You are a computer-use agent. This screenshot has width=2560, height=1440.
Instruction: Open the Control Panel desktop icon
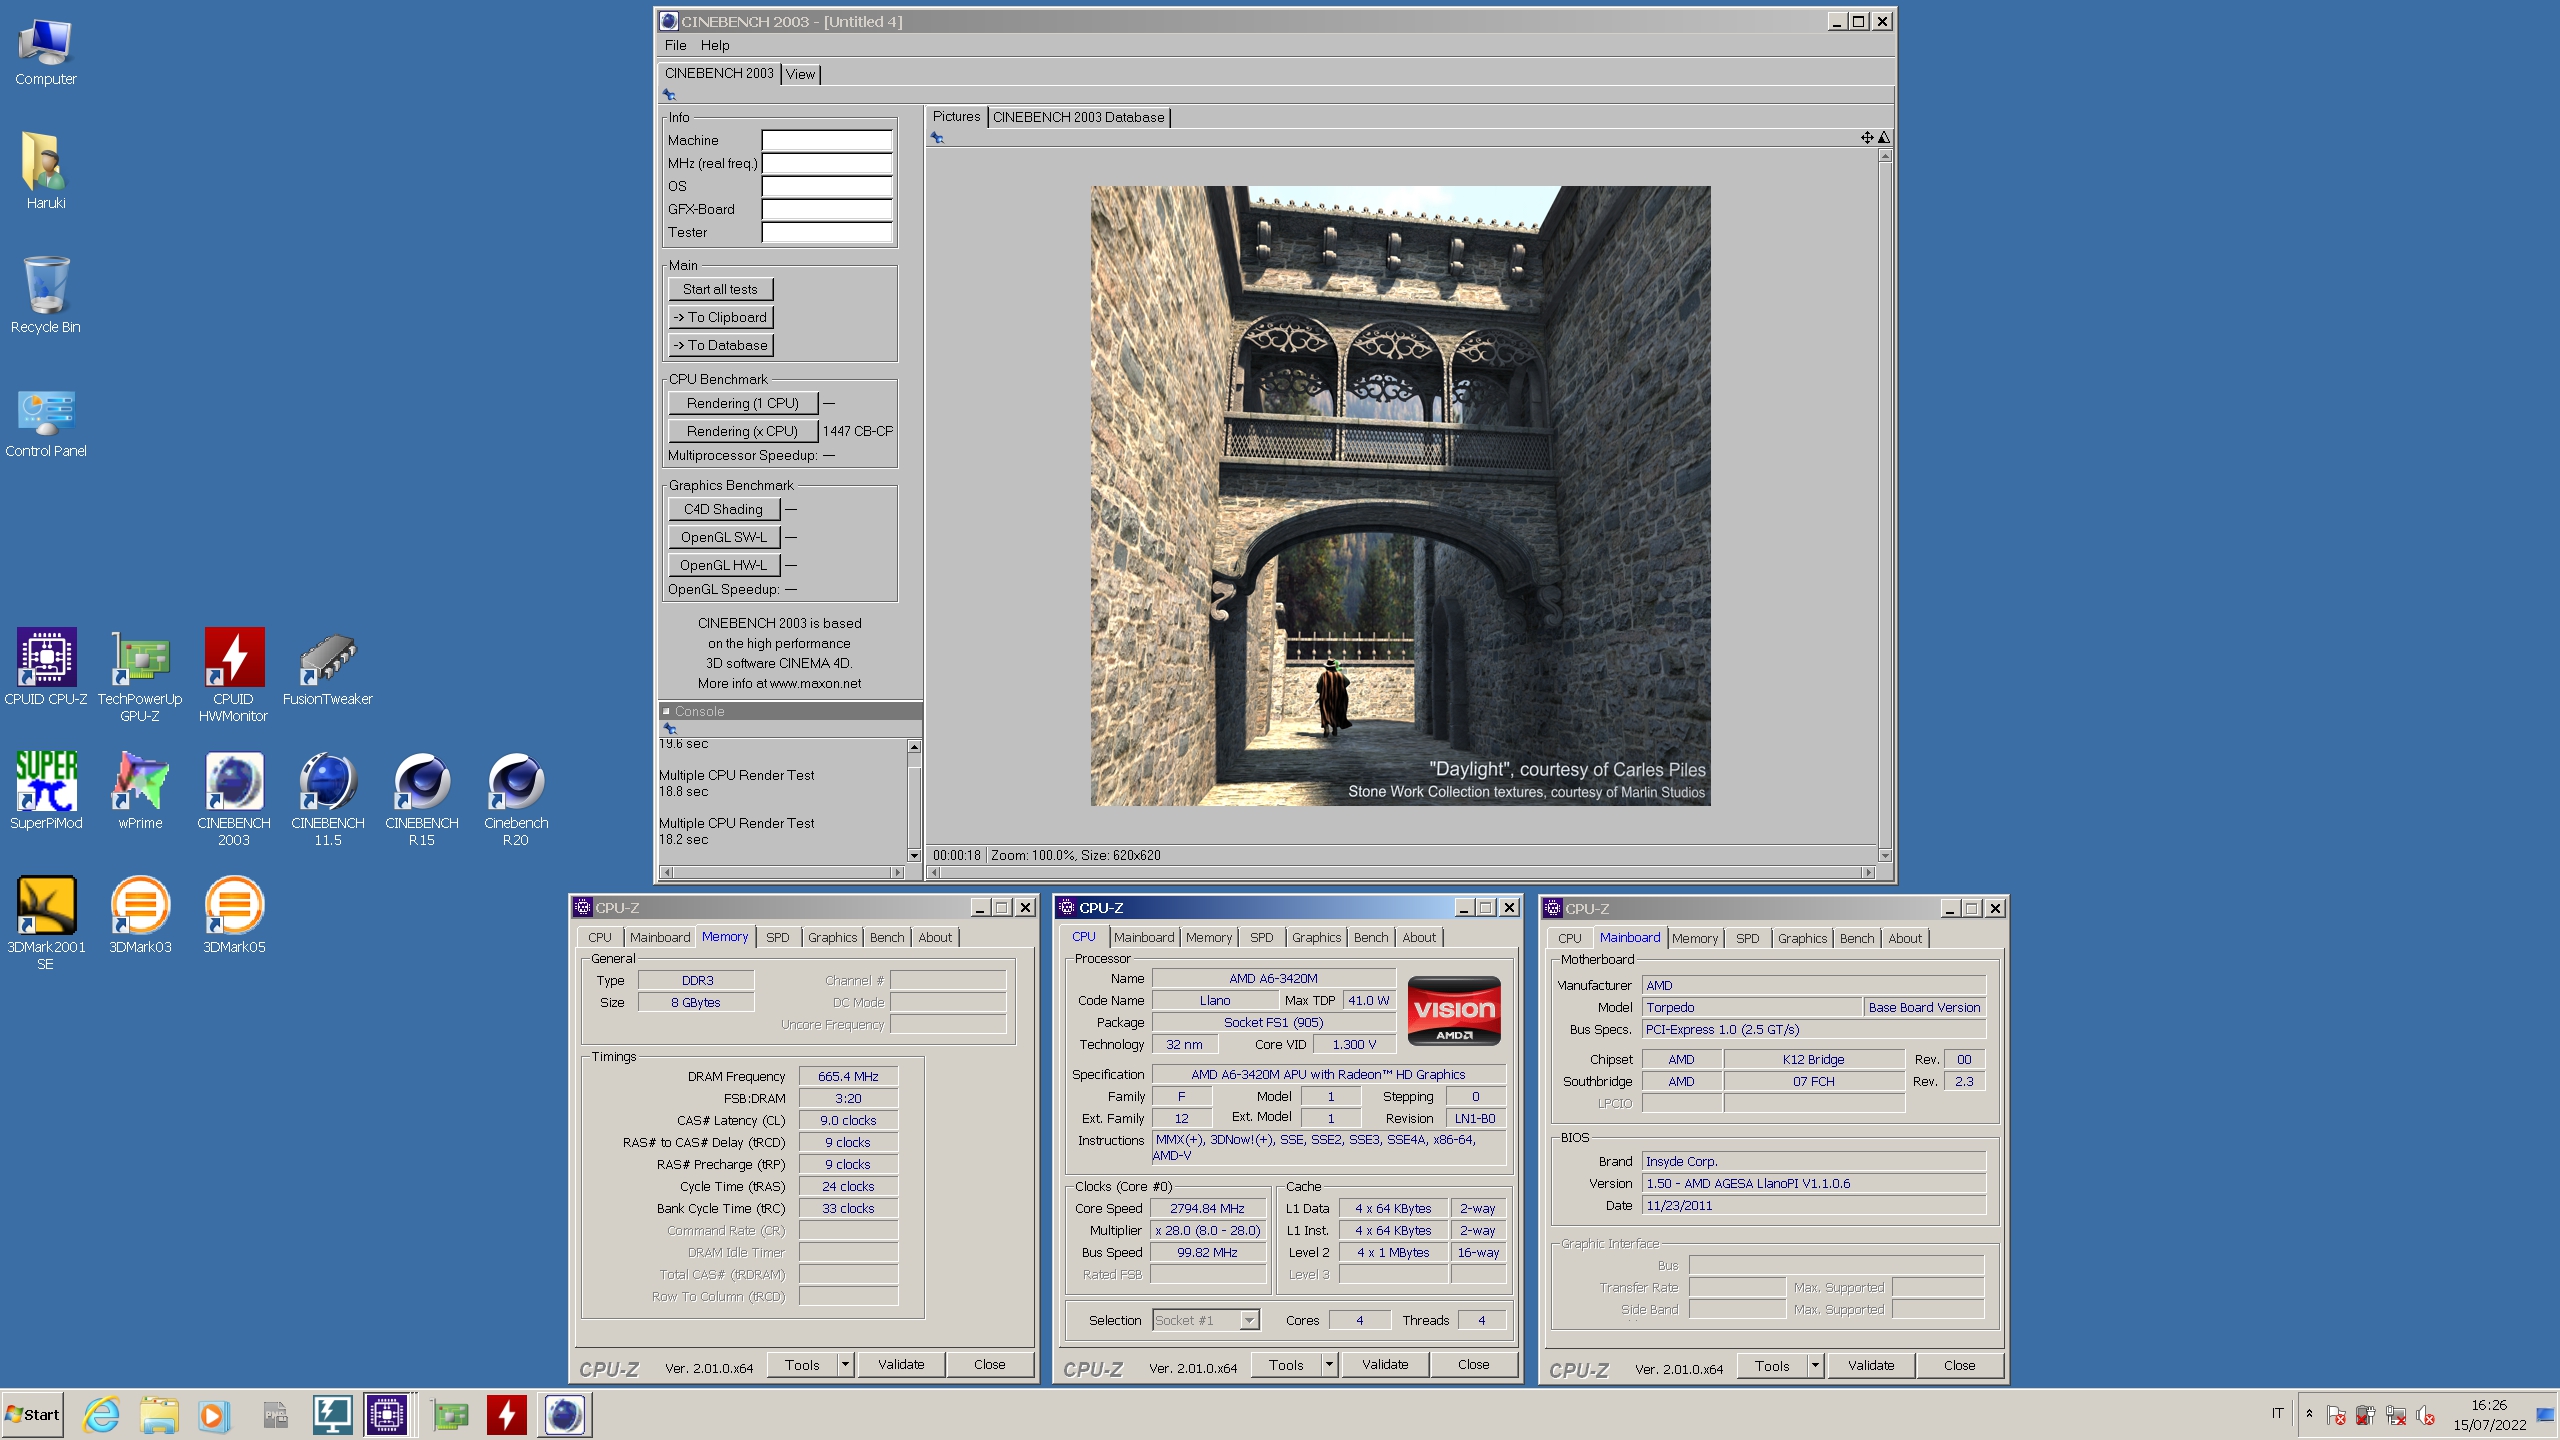[45, 422]
